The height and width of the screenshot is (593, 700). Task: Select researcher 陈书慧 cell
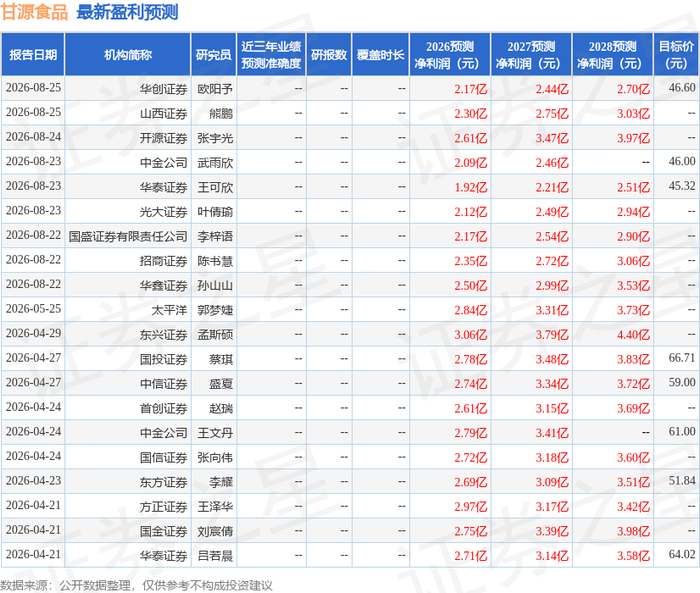[215, 261]
